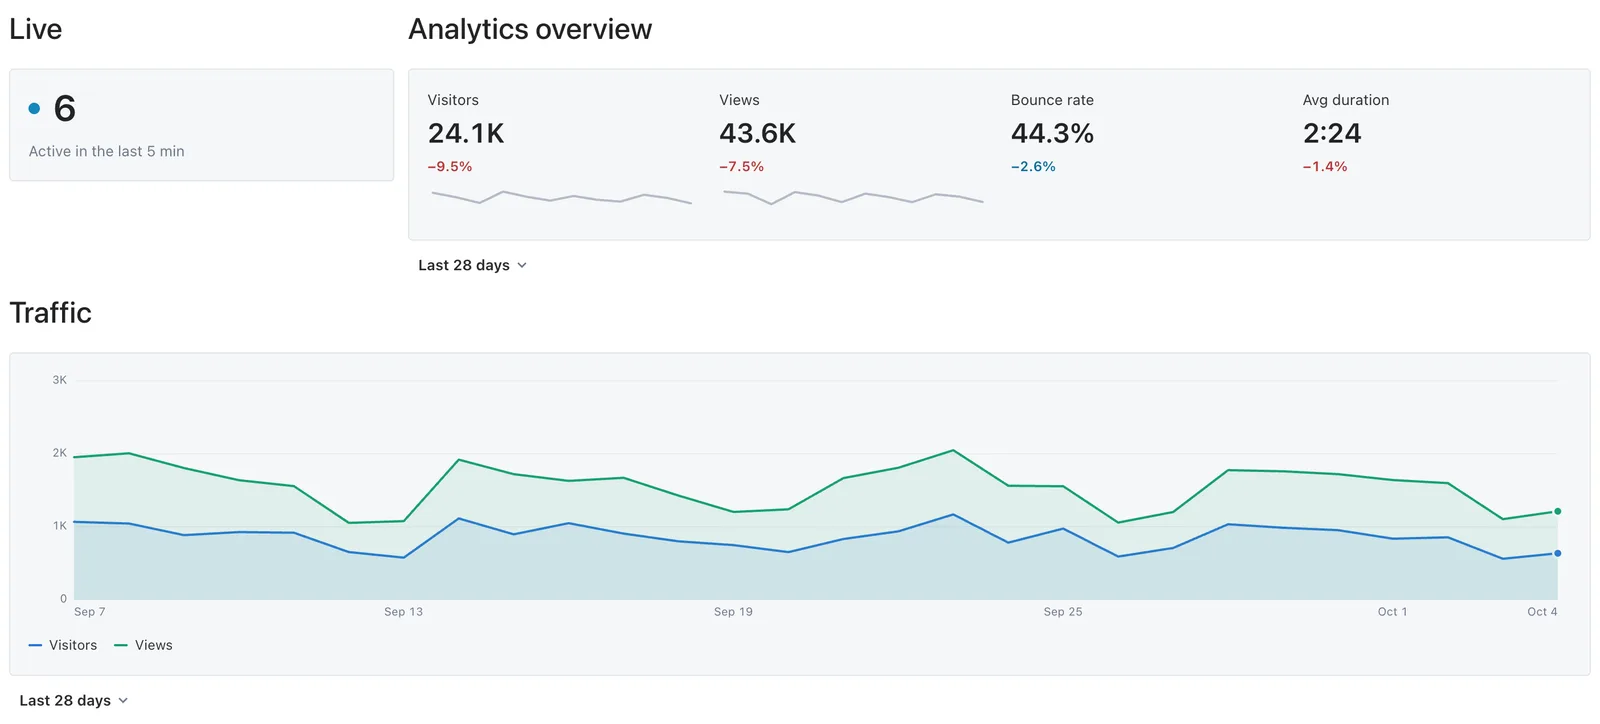Click the 2K y-axis label
1600x724 pixels.
[60, 453]
